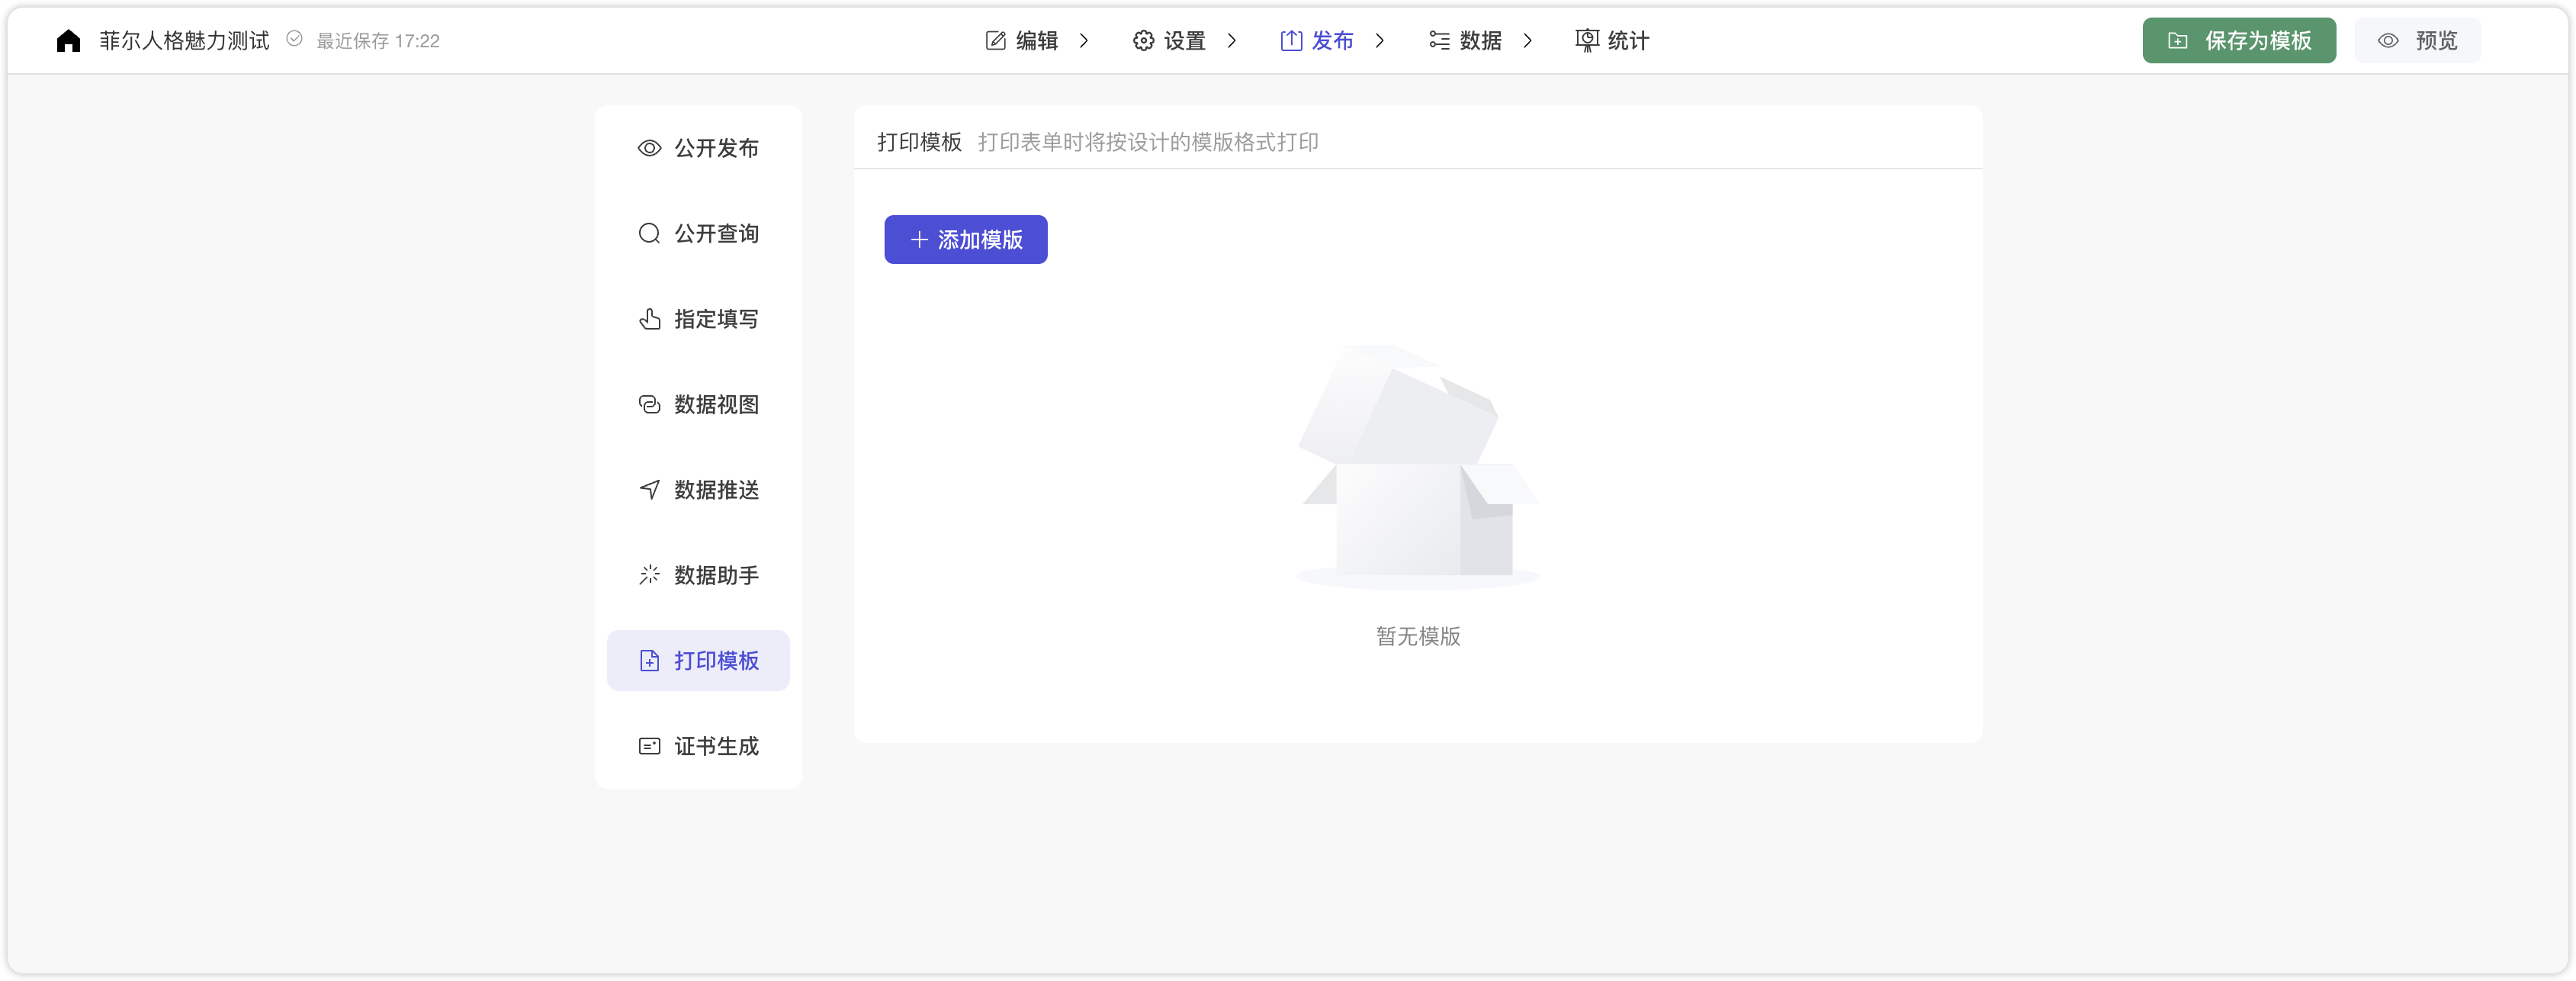Click the certificate icon beside 证书生成
The height and width of the screenshot is (981, 2576).
pyautogui.click(x=649, y=746)
